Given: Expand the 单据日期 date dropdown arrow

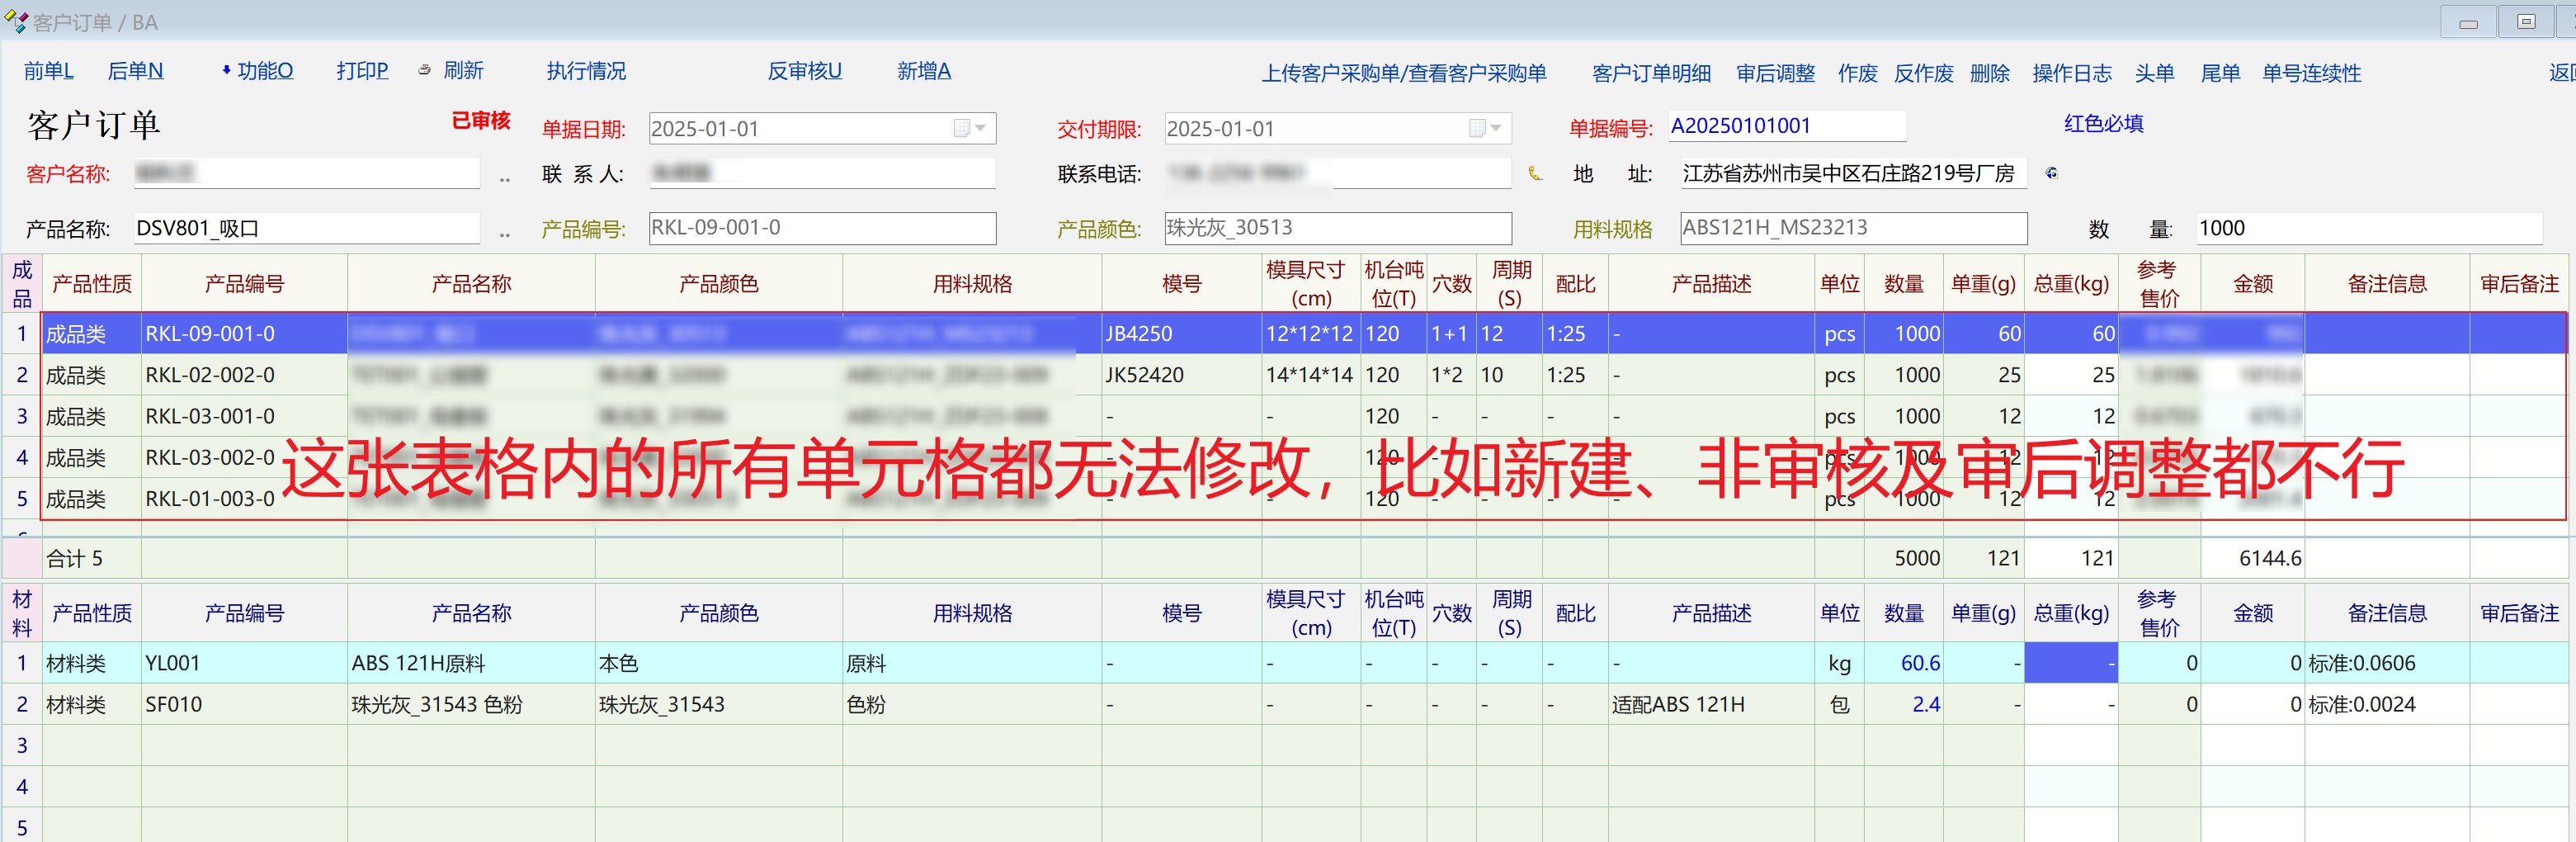Looking at the screenshot, I should [981, 128].
